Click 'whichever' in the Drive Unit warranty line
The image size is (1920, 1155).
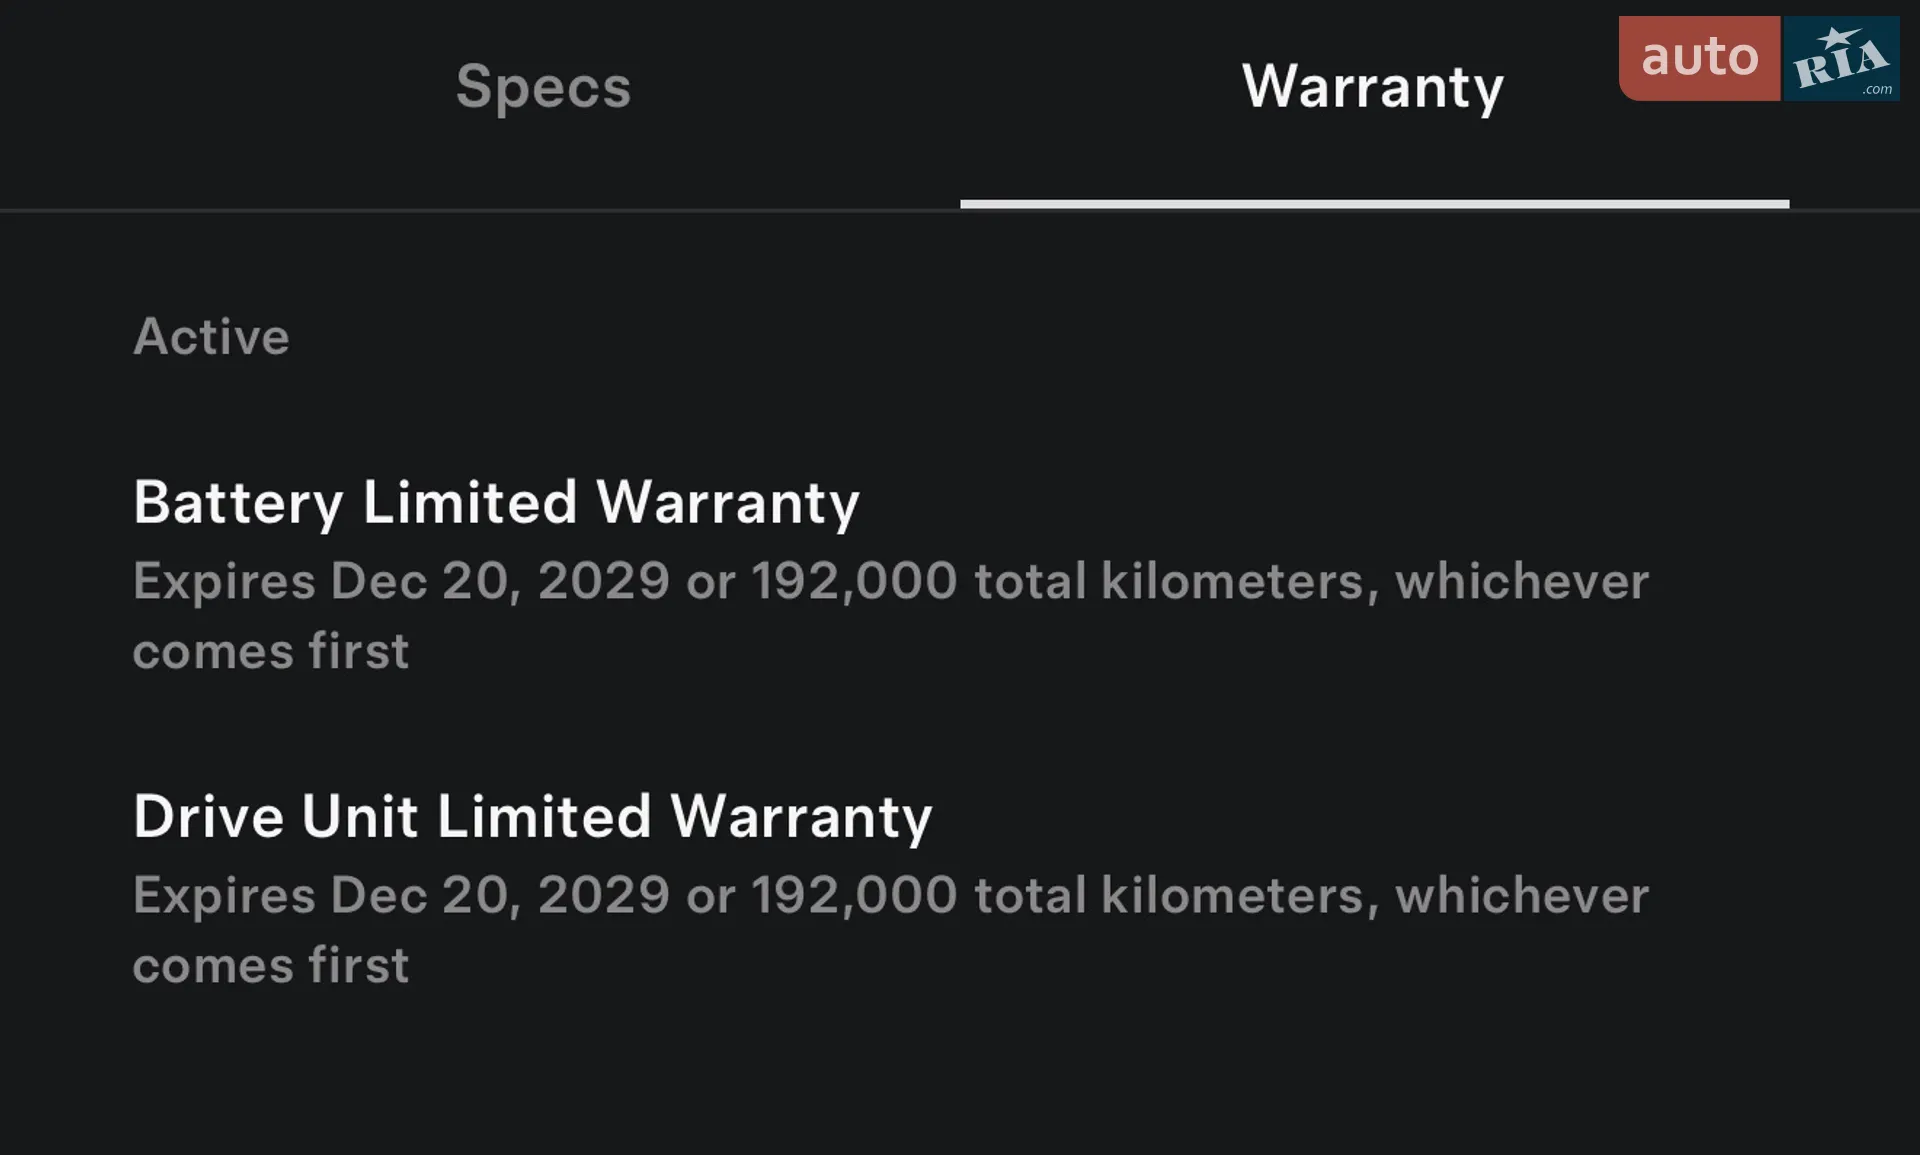[x=1522, y=895]
